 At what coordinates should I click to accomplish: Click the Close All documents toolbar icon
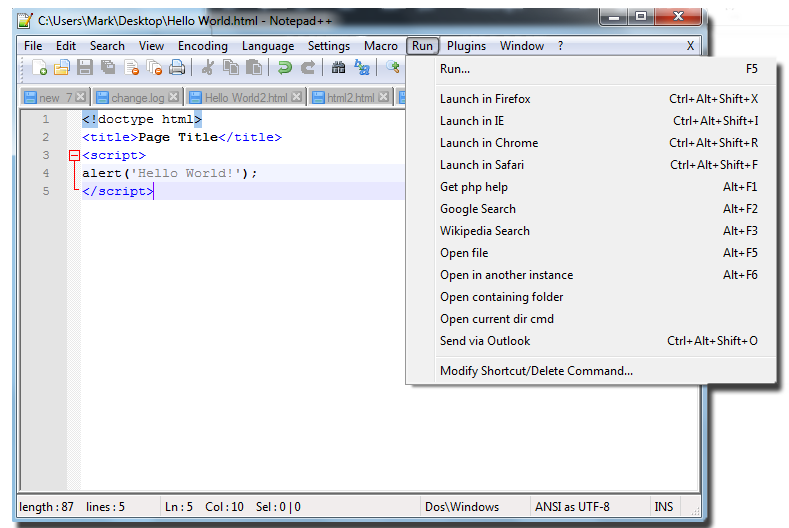click(x=154, y=67)
